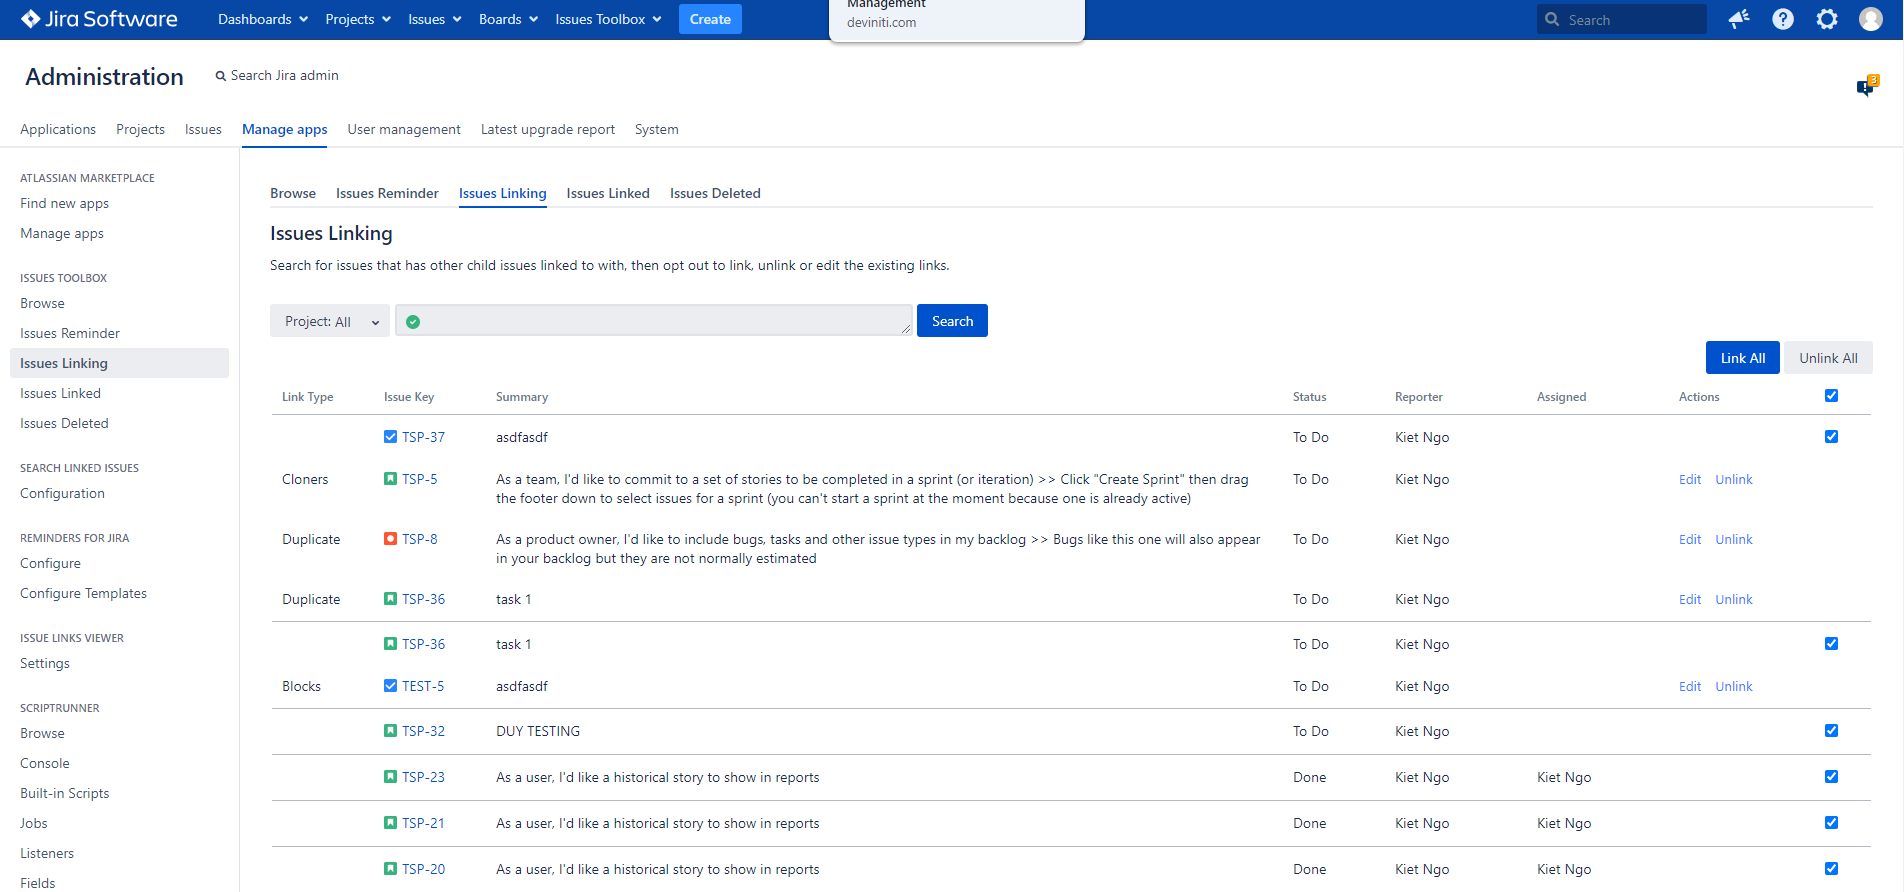Click Unlink for the TSP-8 Duplicate link
Image resolution: width=1904 pixels, height=892 pixels.
[1734, 539]
